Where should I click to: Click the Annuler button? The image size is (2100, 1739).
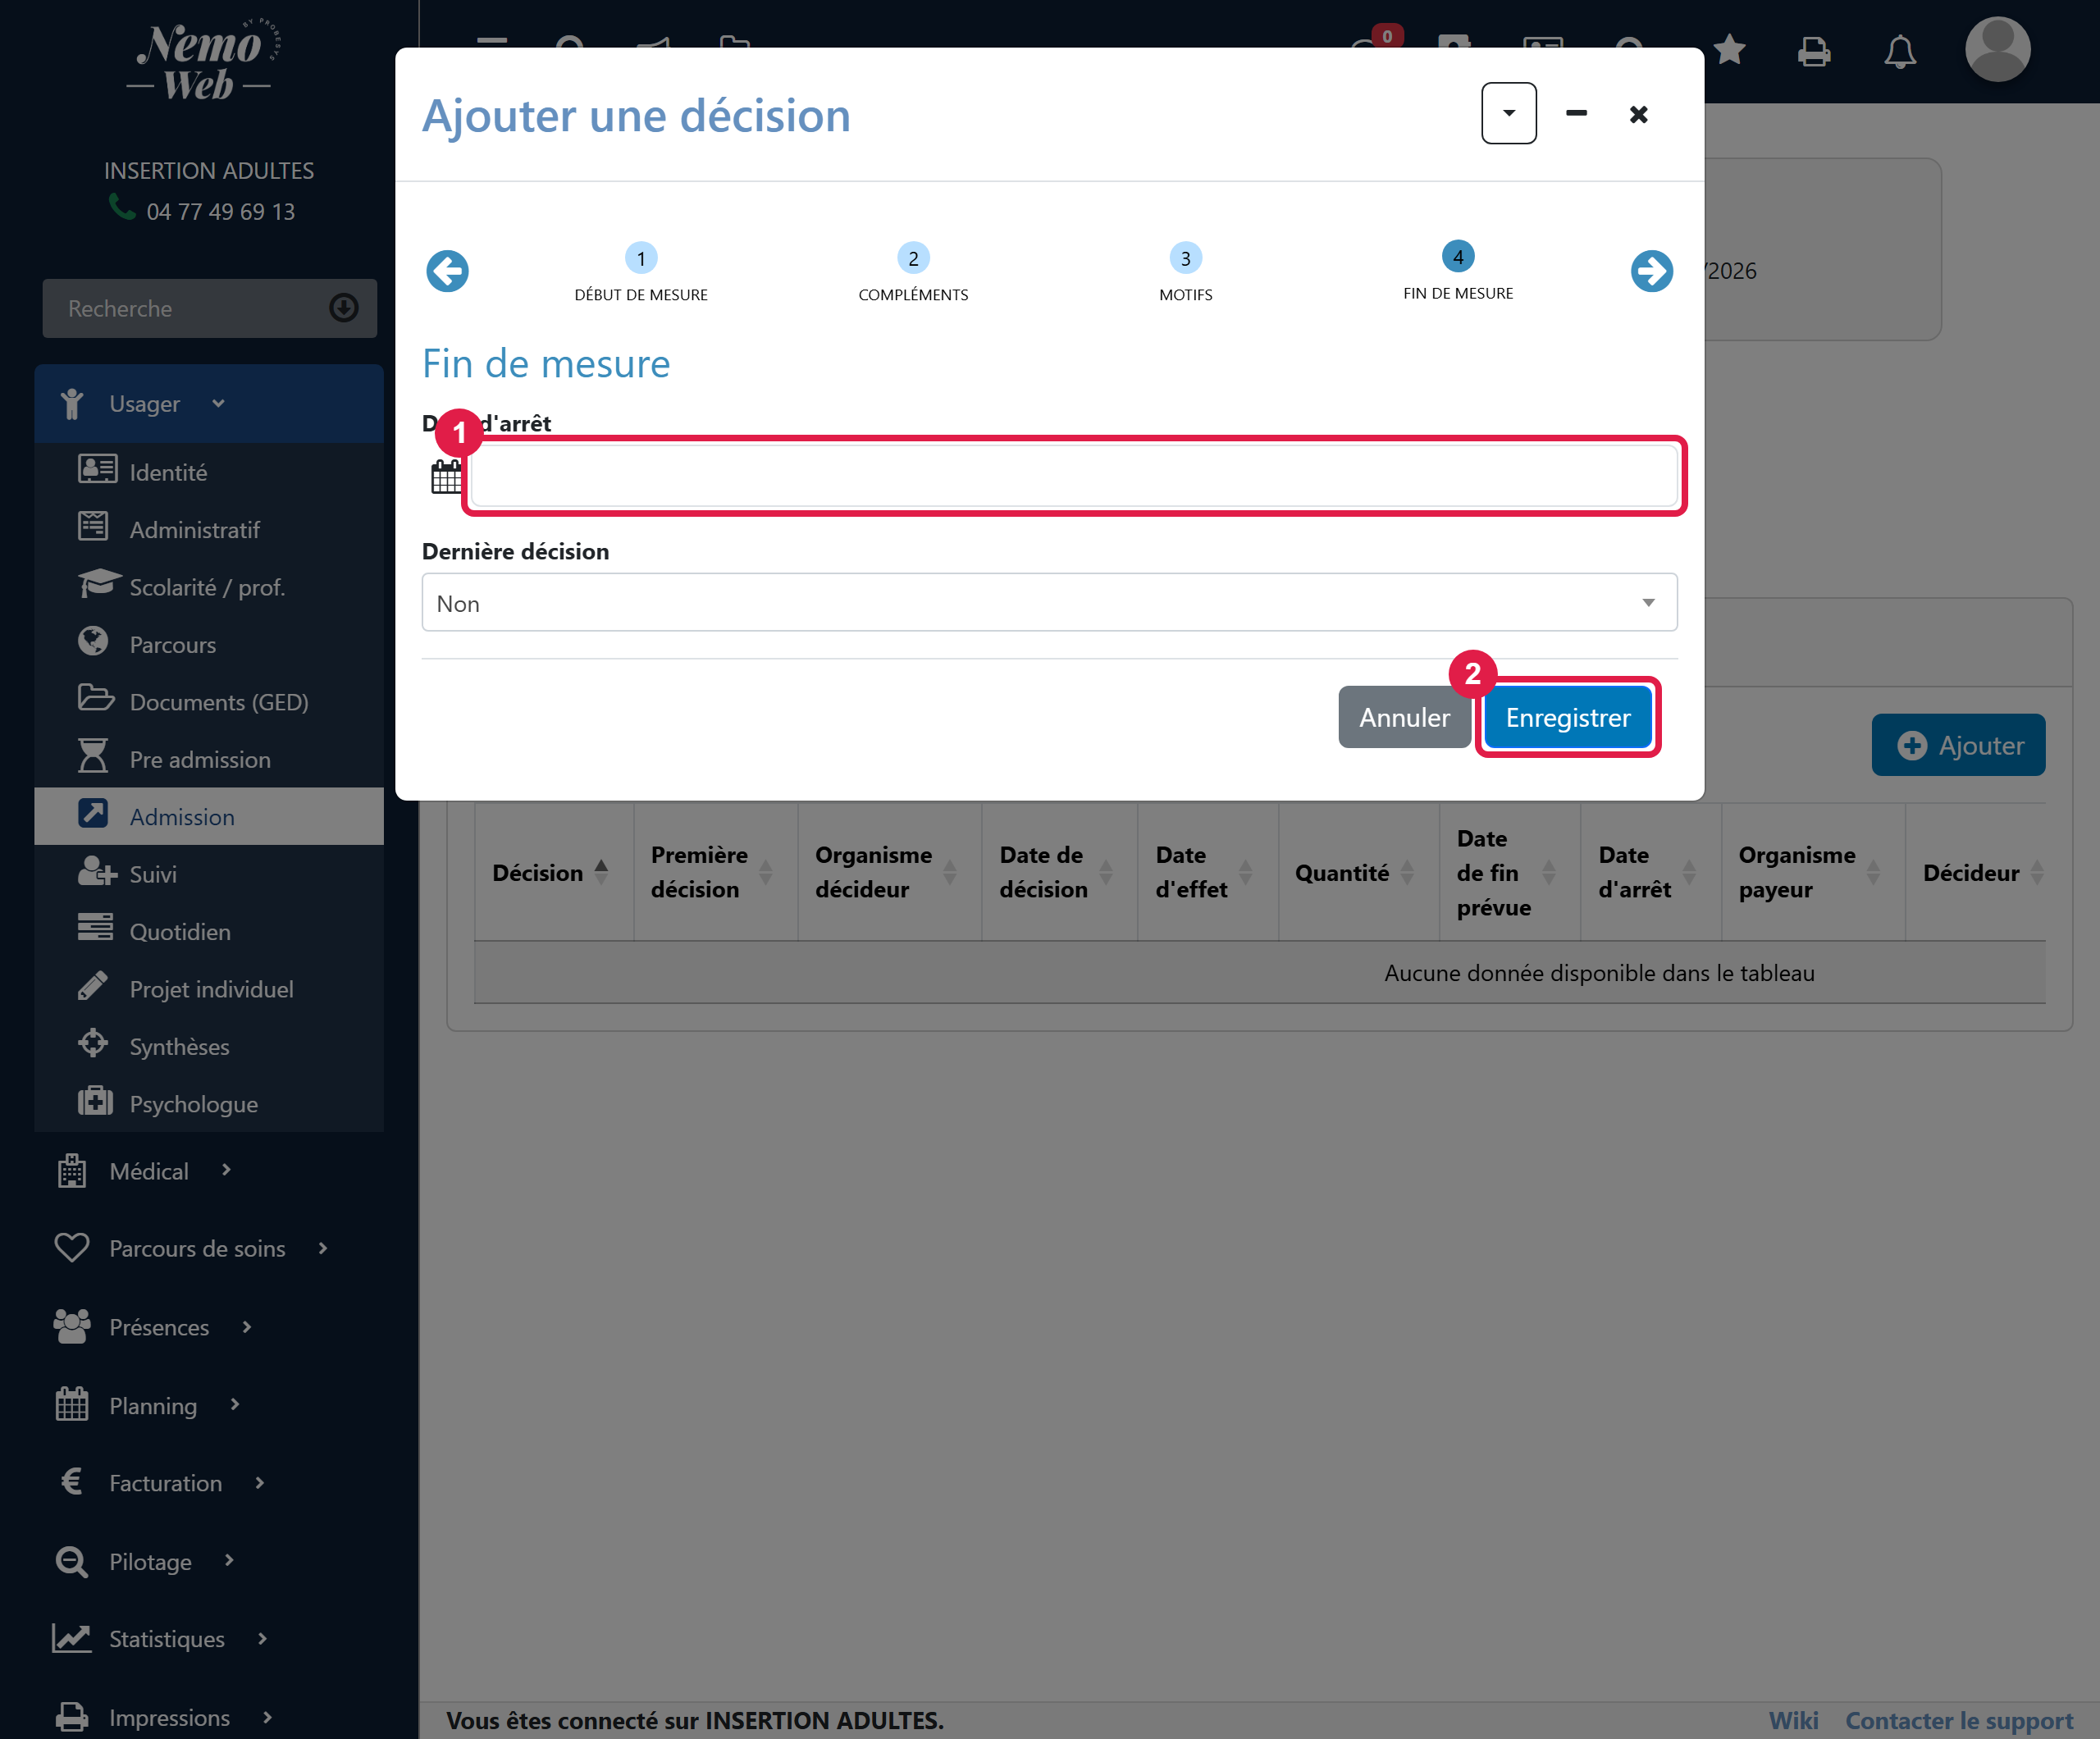point(1404,717)
